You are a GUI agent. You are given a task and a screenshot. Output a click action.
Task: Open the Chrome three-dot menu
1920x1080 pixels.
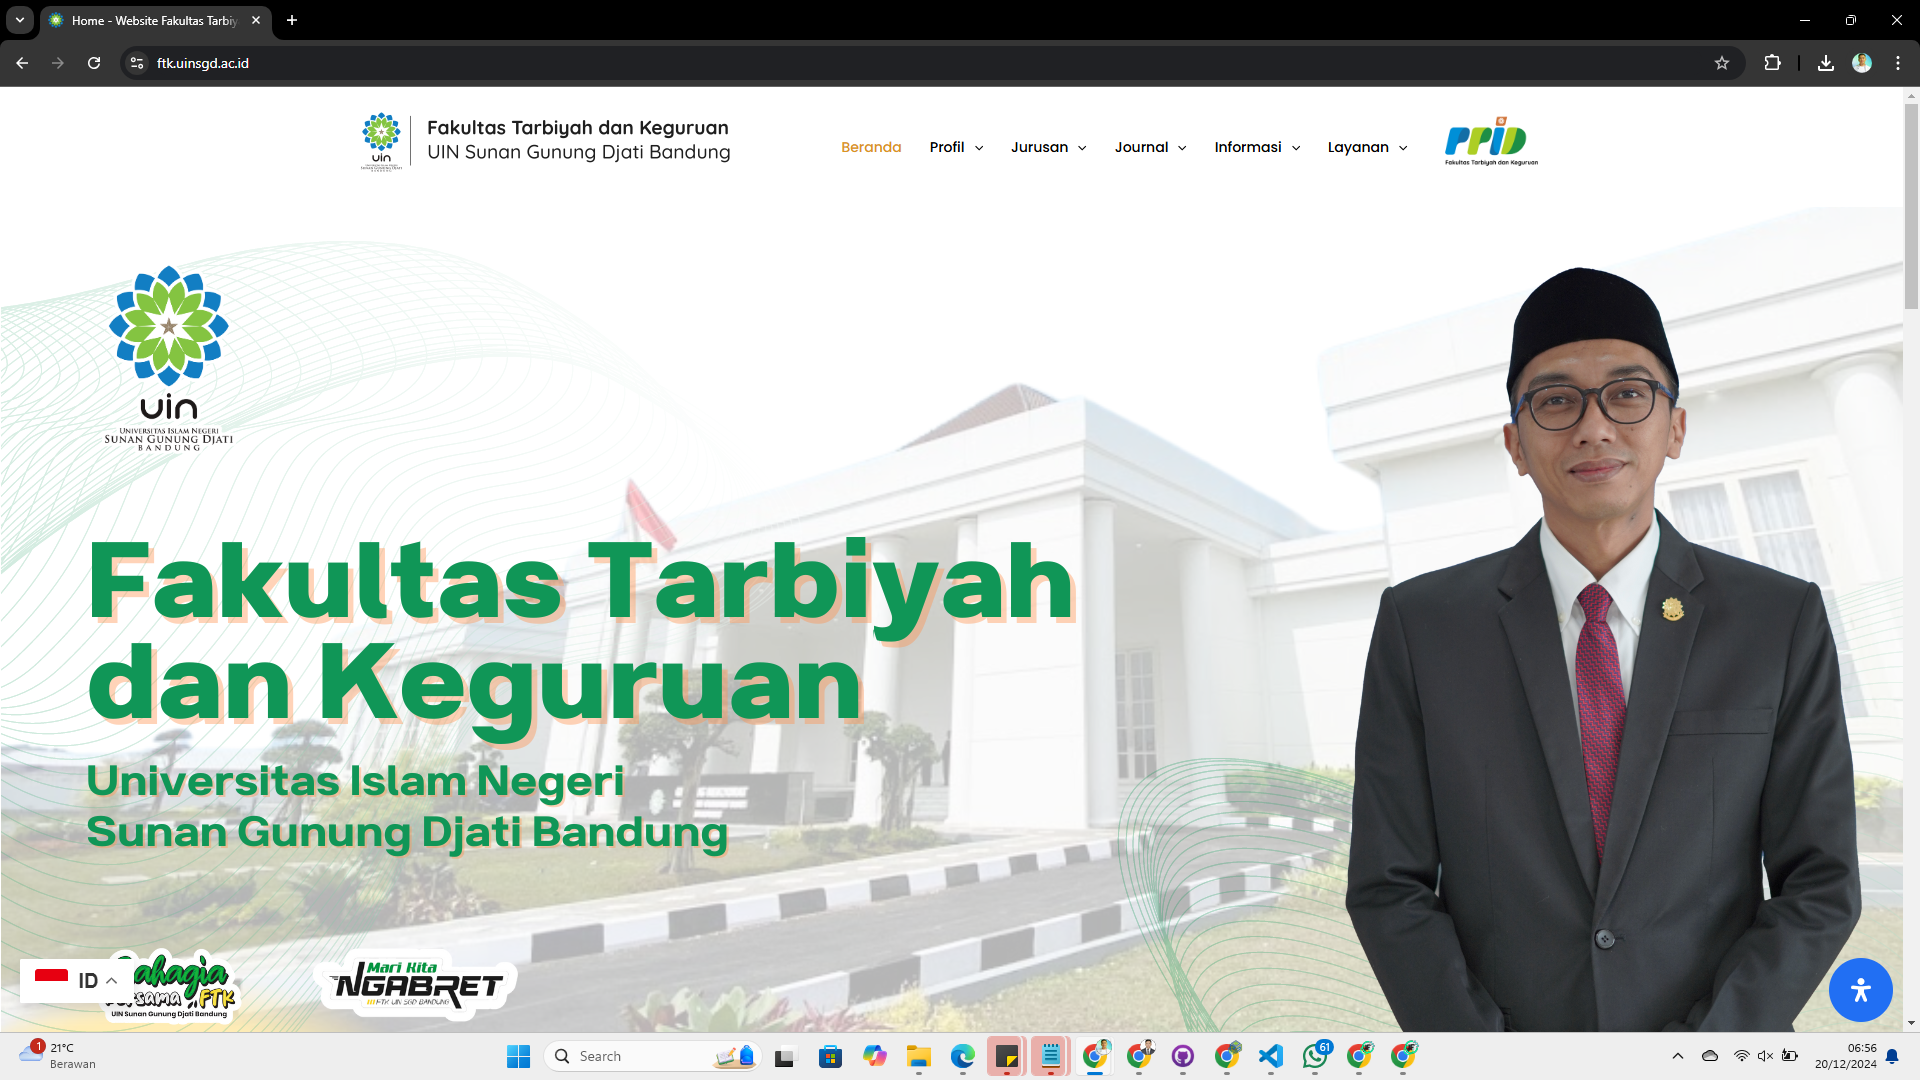[1898, 63]
